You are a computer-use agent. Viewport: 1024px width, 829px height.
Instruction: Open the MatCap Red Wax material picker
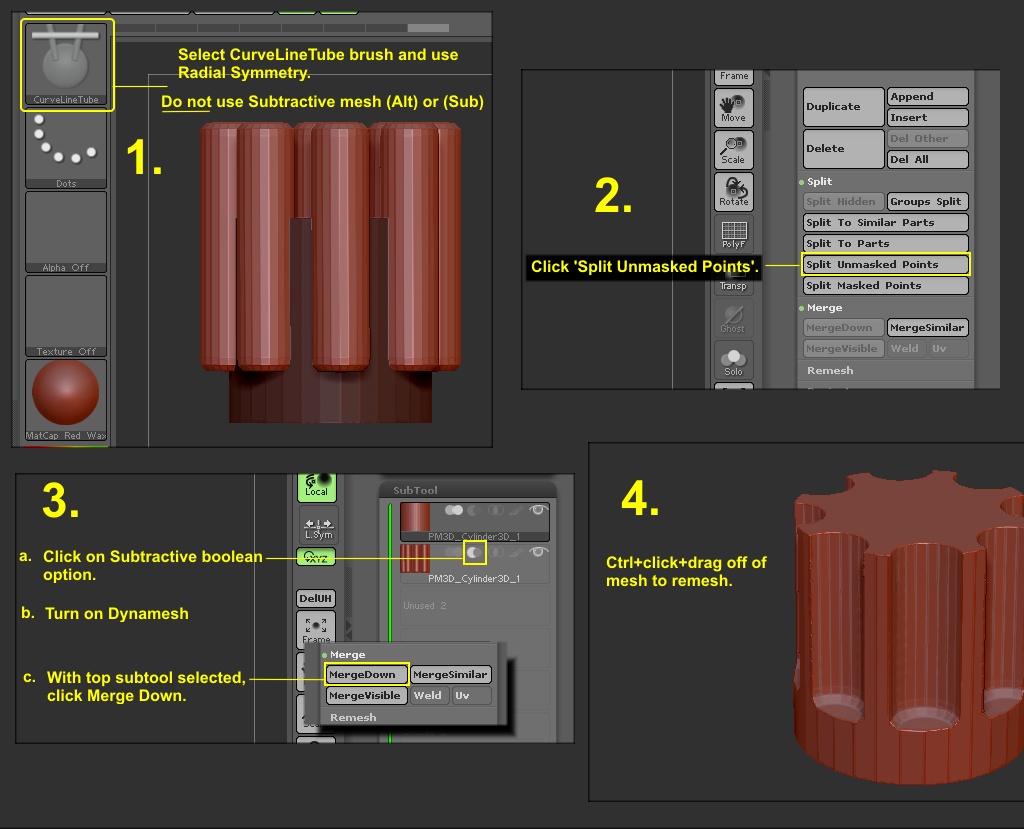coord(66,400)
